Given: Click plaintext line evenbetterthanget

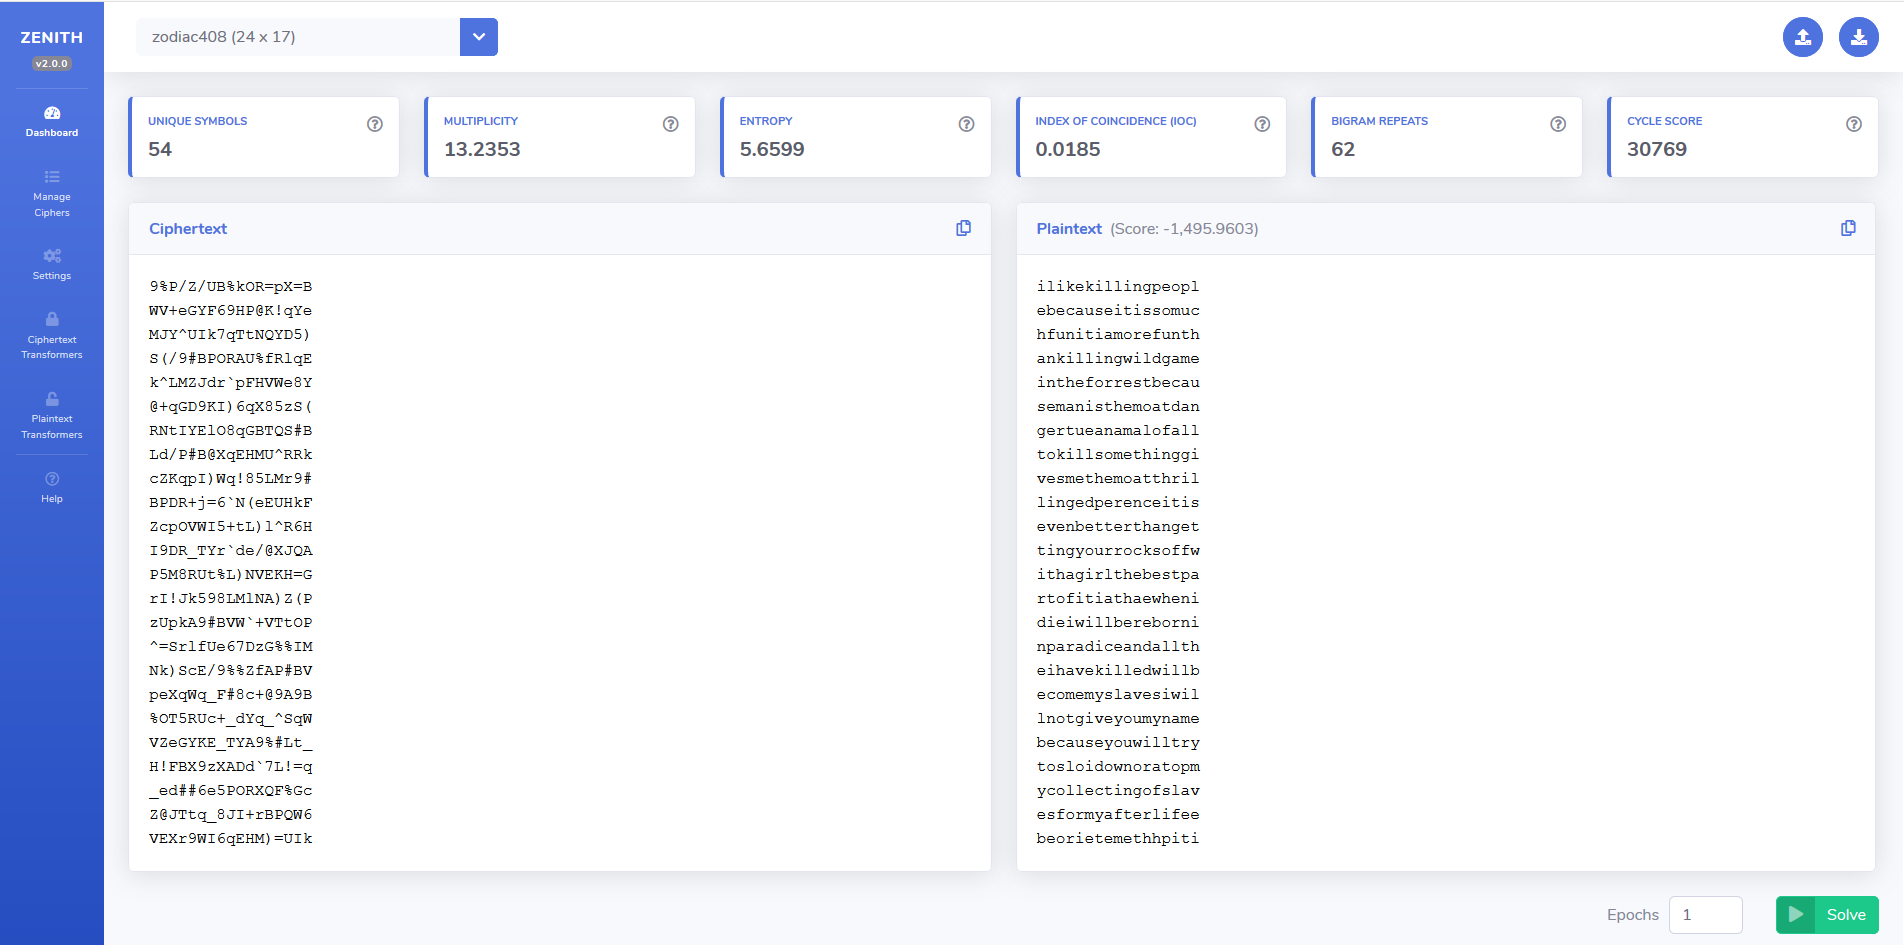Looking at the screenshot, I should click(x=1118, y=527).
